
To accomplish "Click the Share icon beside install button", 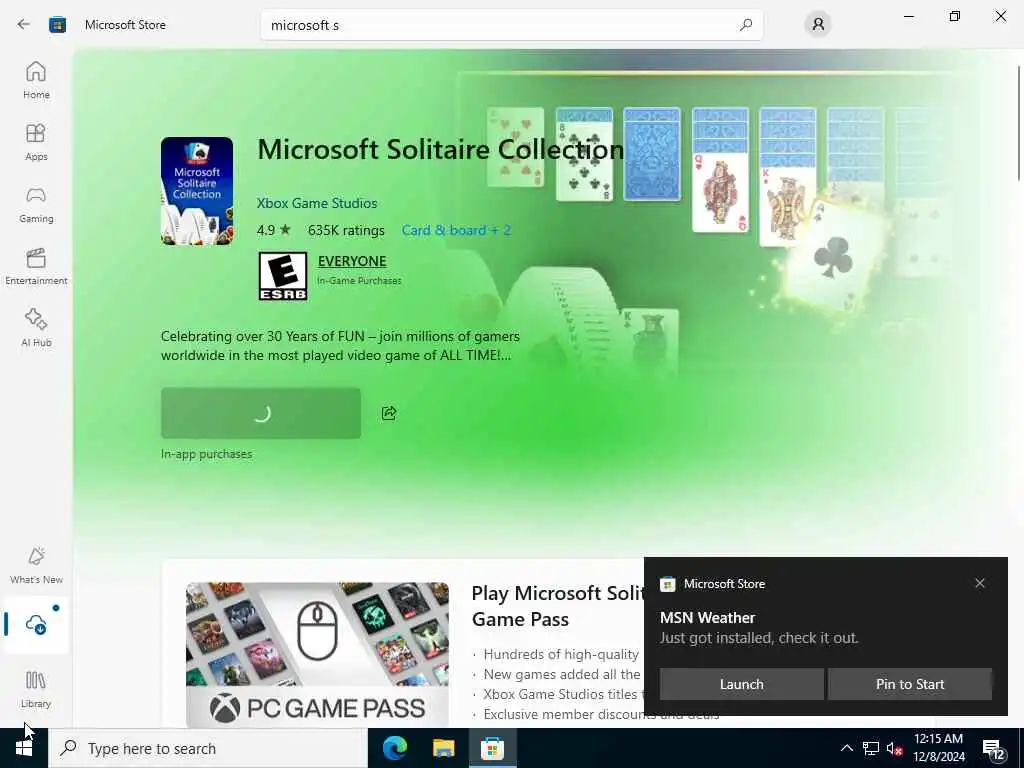I will pyautogui.click(x=389, y=413).
